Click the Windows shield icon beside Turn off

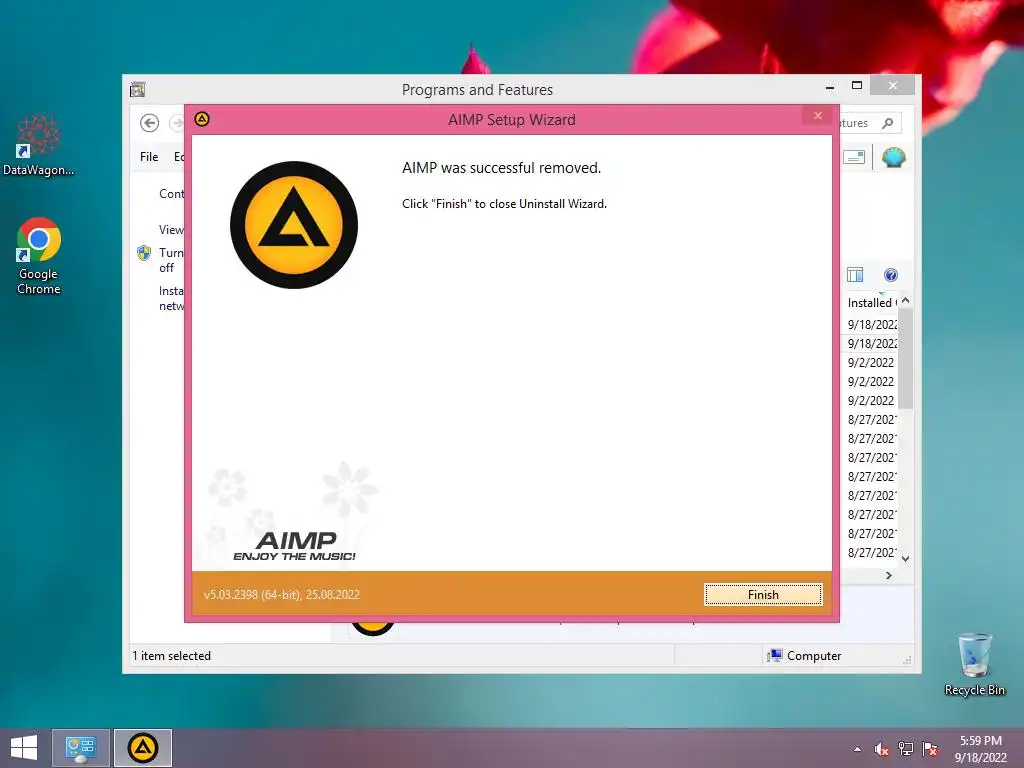click(144, 253)
